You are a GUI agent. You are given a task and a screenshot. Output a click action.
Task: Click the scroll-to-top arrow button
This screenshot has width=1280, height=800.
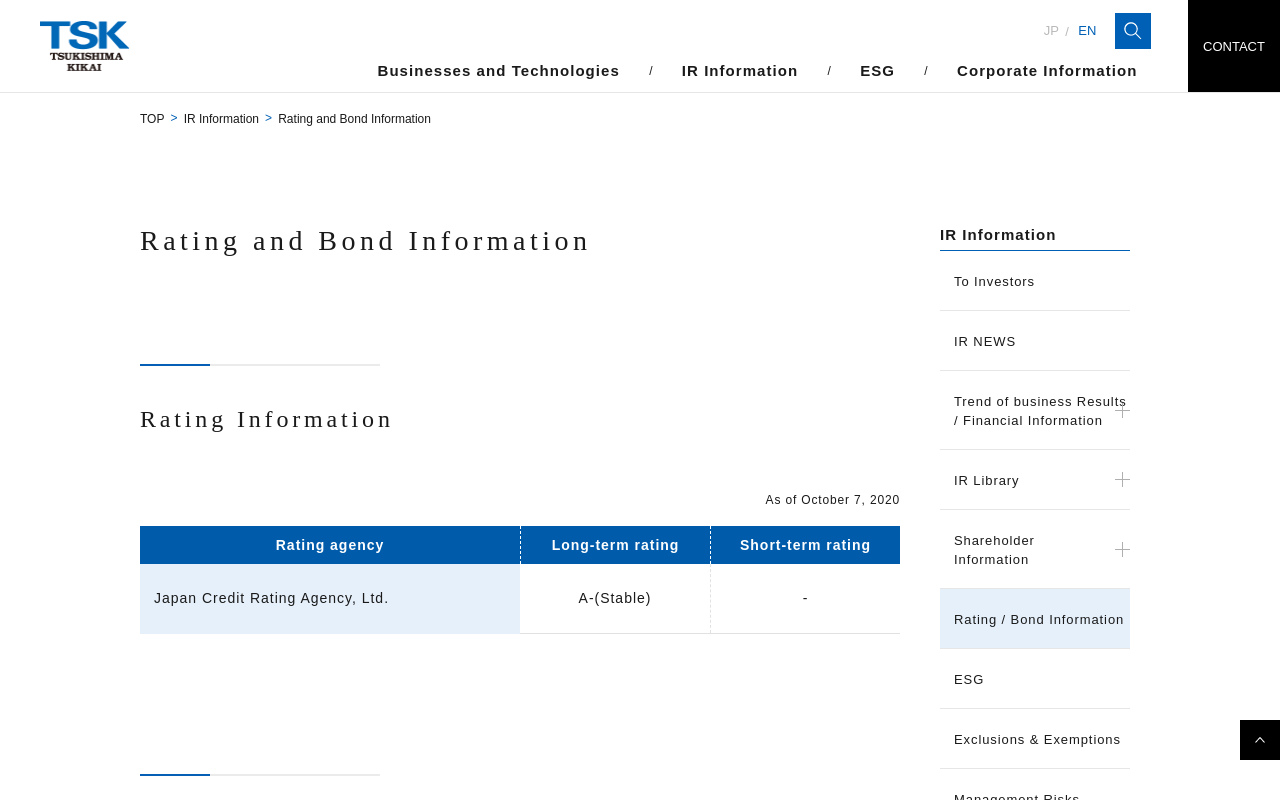[1259, 740]
